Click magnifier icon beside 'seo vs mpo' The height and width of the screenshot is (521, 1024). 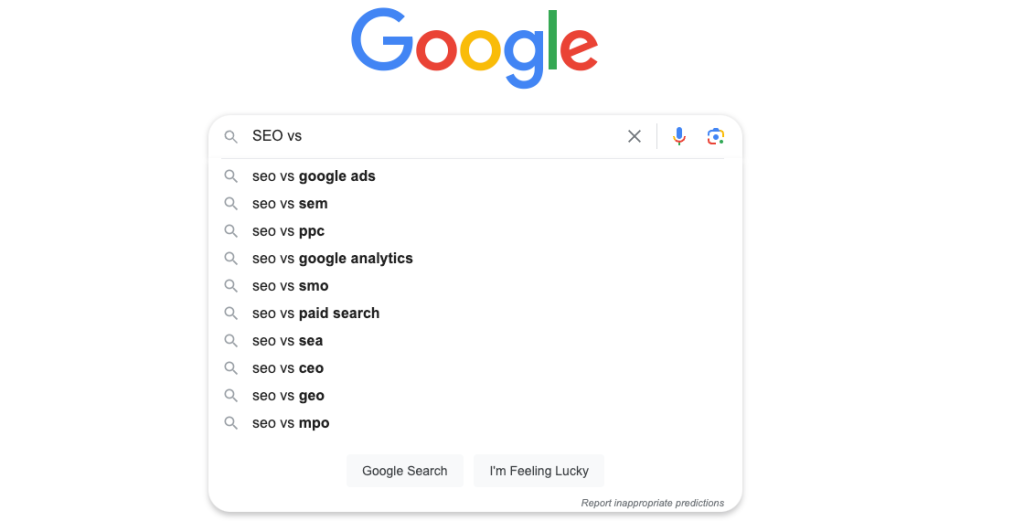click(x=231, y=422)
